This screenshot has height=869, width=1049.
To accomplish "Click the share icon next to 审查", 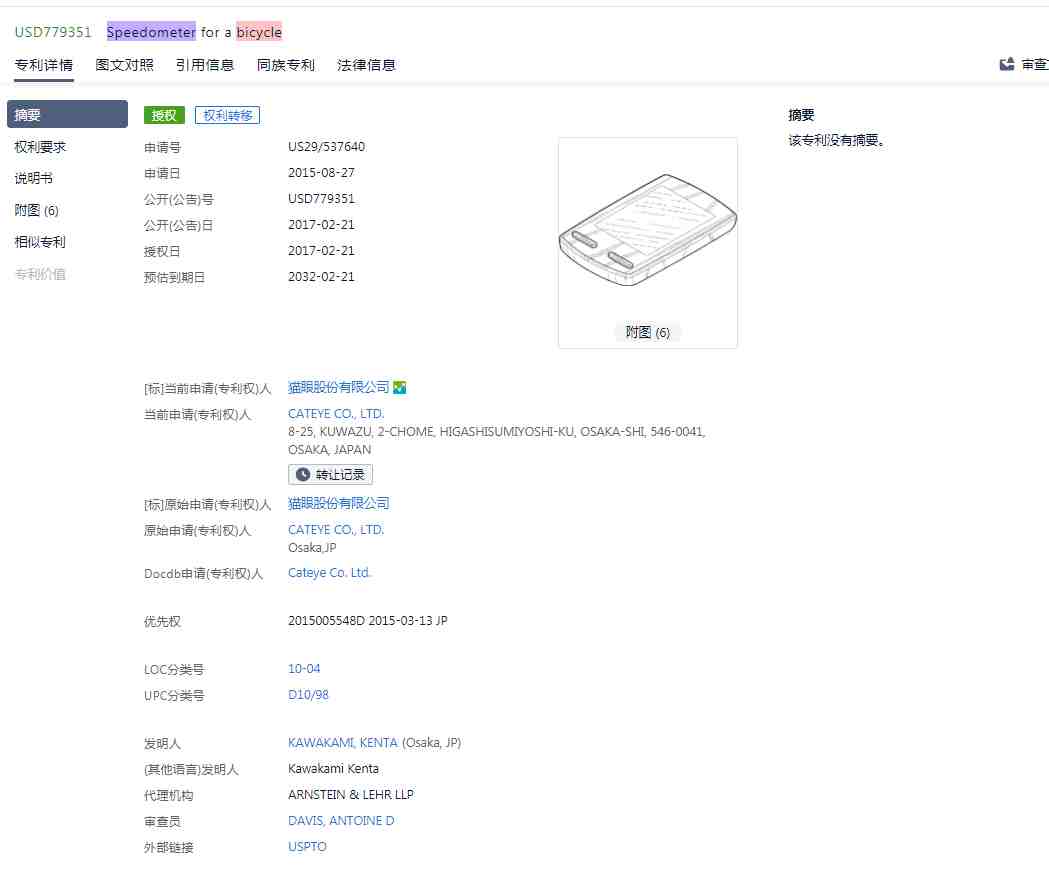I will pyautogui.click(x=1007, y=65).
